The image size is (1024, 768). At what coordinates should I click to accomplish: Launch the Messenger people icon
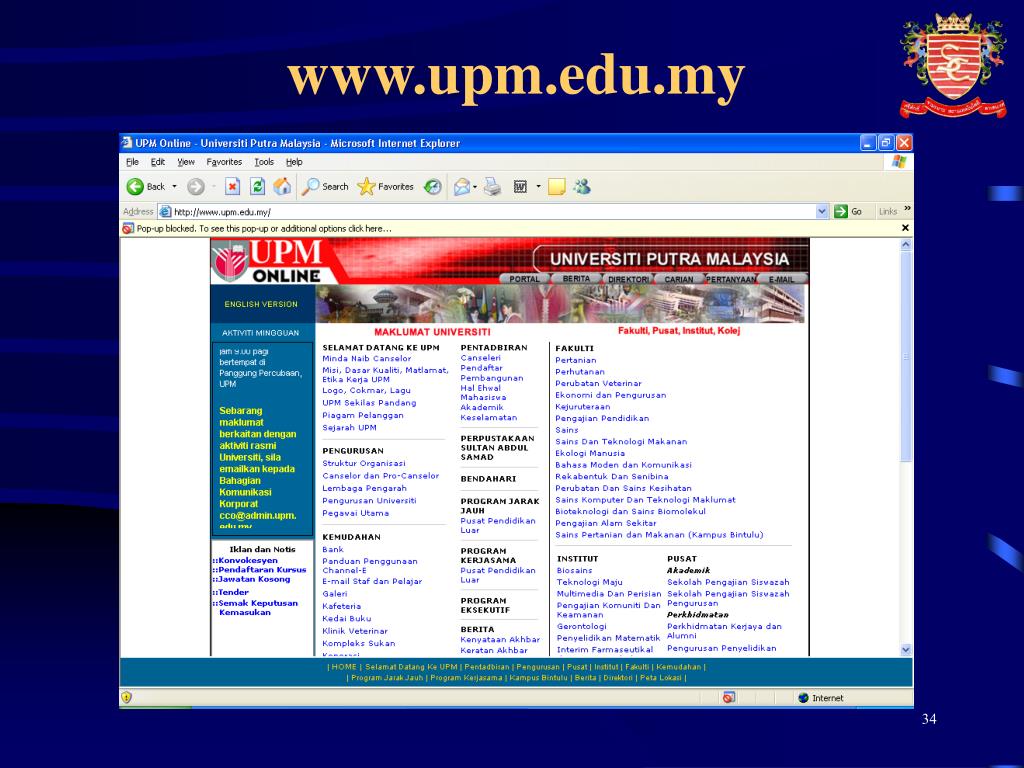[x=582, y=187]
